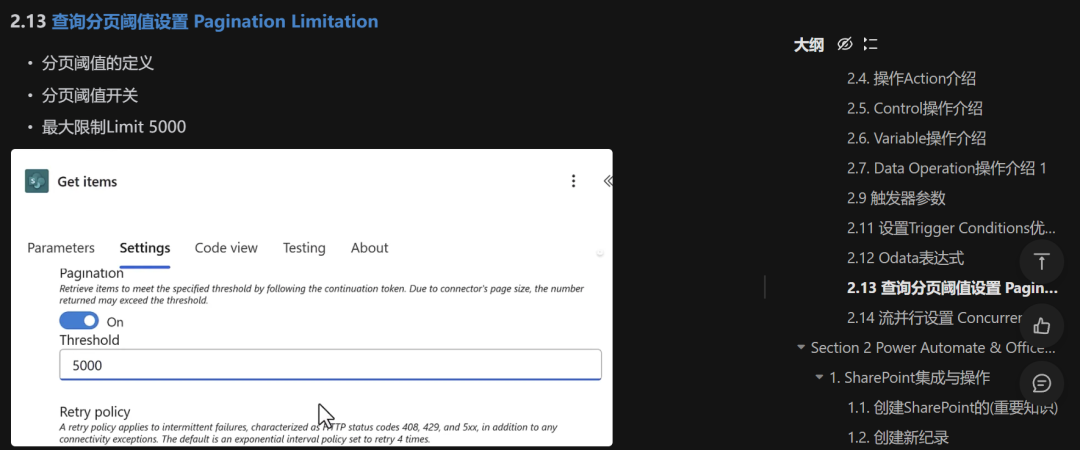The height and width of the screenshot is (450, 1080).
Task: Click the 大纲 outline title
Action: [808, 45]
